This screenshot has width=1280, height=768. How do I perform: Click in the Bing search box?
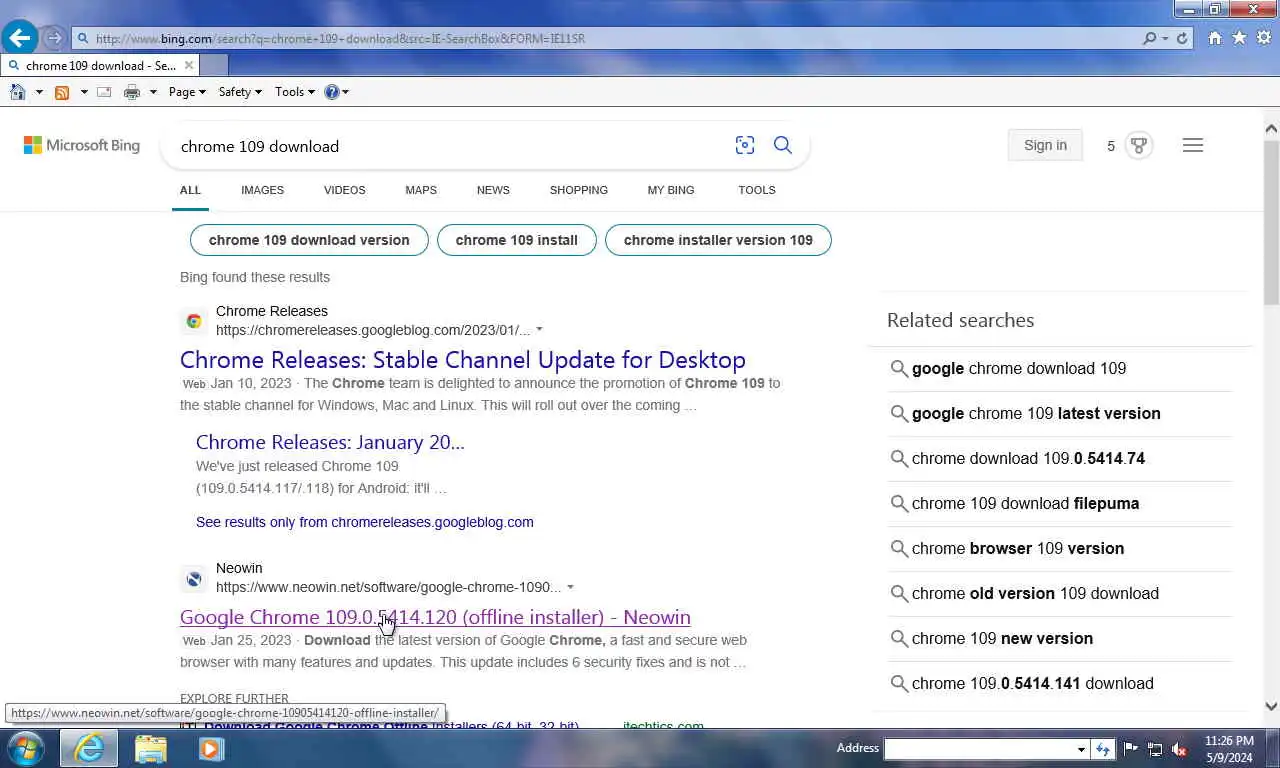pyautogui.click(x=450, y=146)
